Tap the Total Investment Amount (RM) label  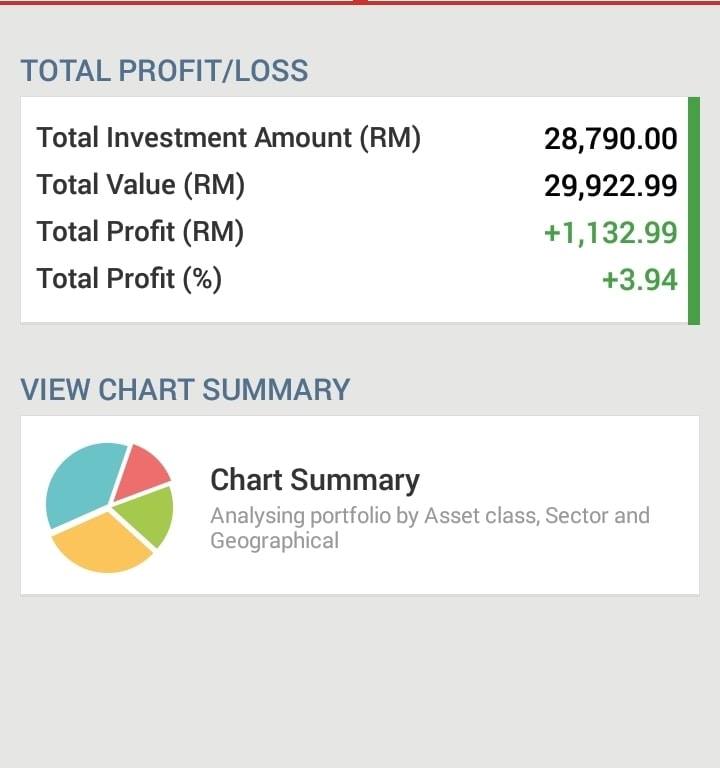tap(229, 138)
